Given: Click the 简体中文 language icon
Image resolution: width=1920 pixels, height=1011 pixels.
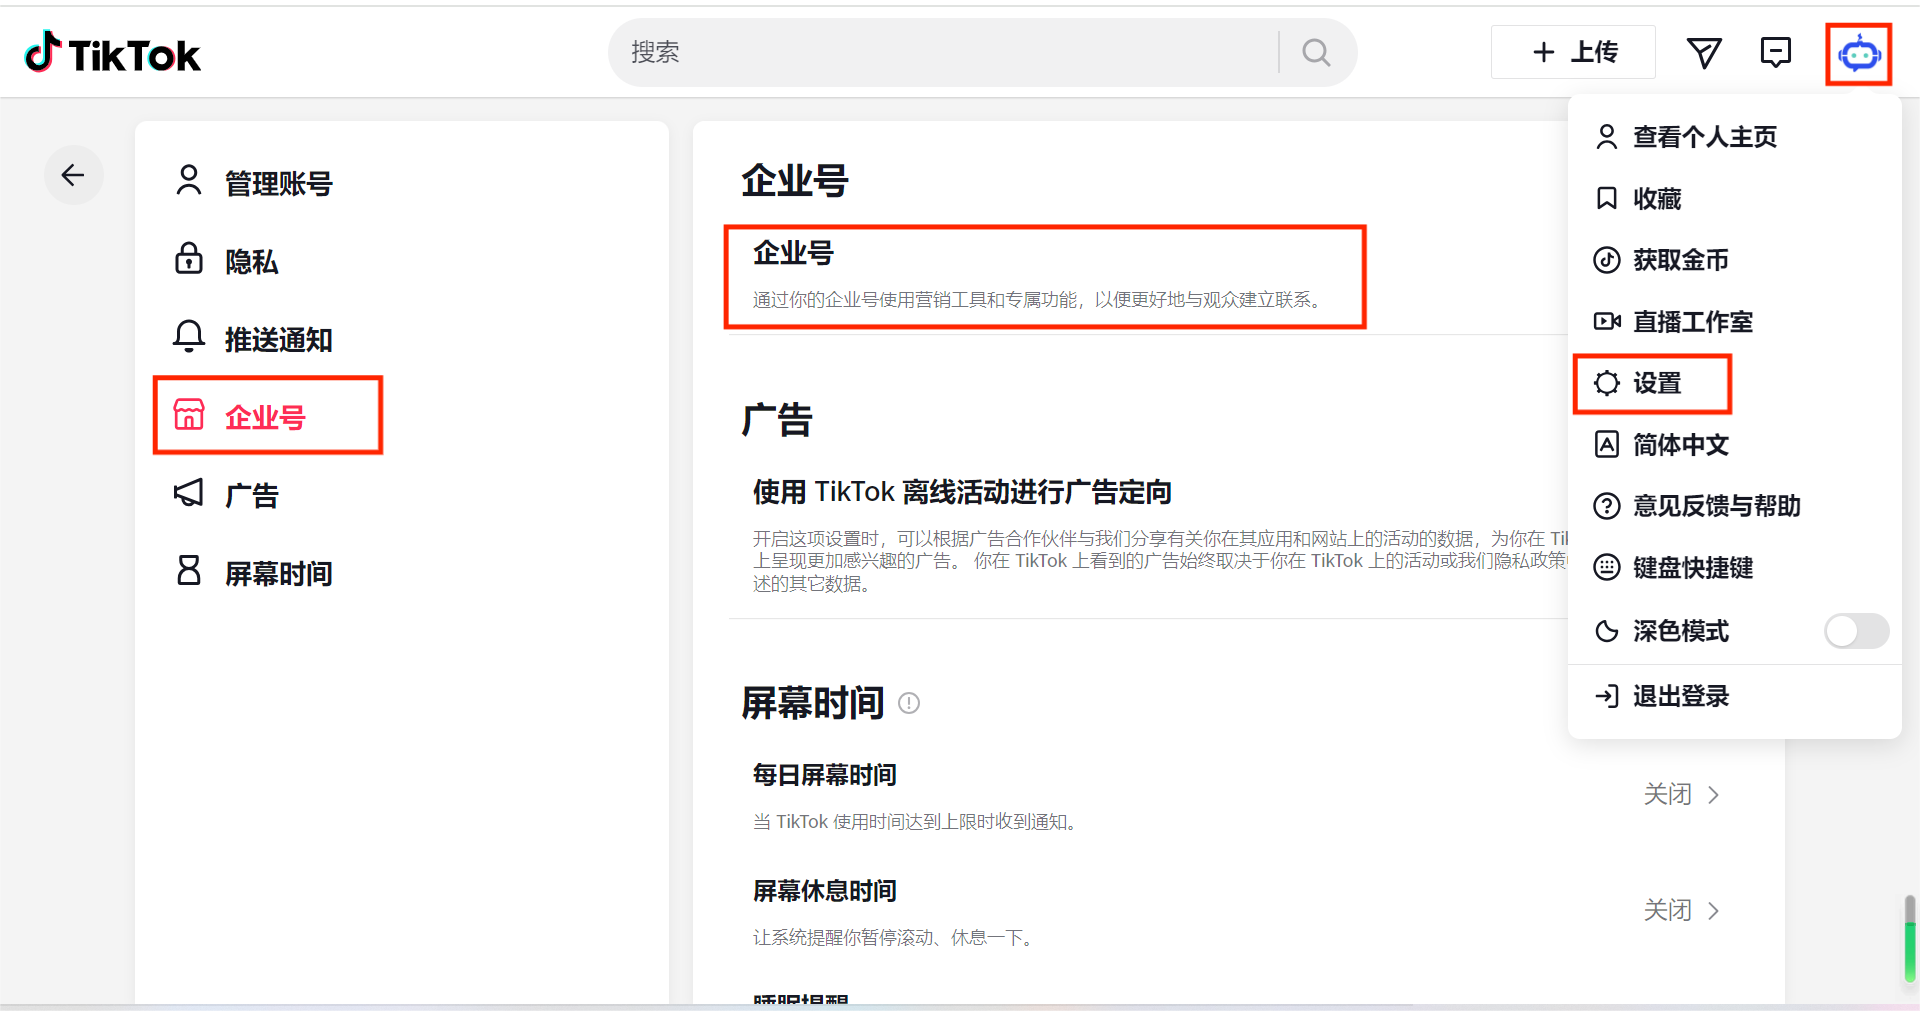Looking at the screenshot, I should pos(1606,444).
